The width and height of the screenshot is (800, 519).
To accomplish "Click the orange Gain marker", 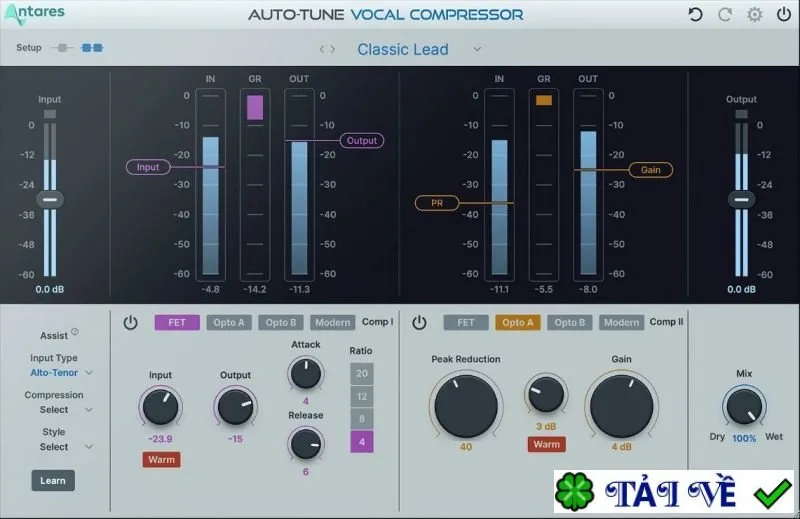I will click(x=651, y=170).
